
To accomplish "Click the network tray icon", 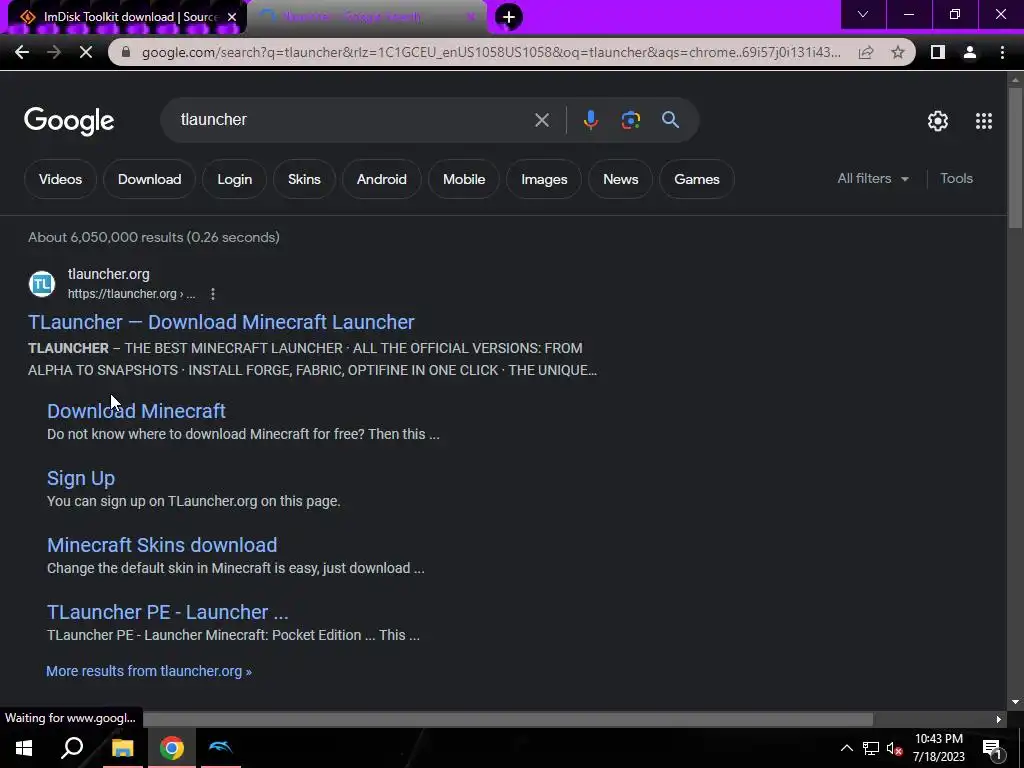I will pyautogui.click(x=871, y=748).
